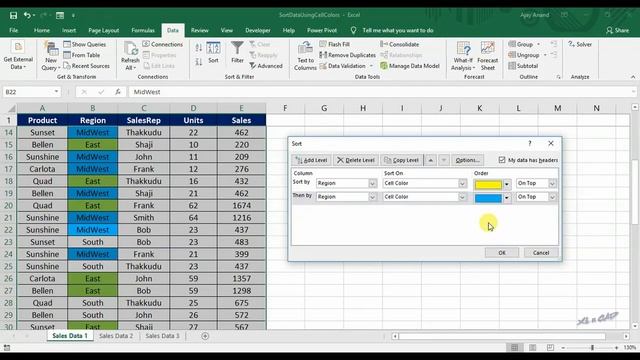Open Data Validation
640x360 pixels.
point(343,66)
